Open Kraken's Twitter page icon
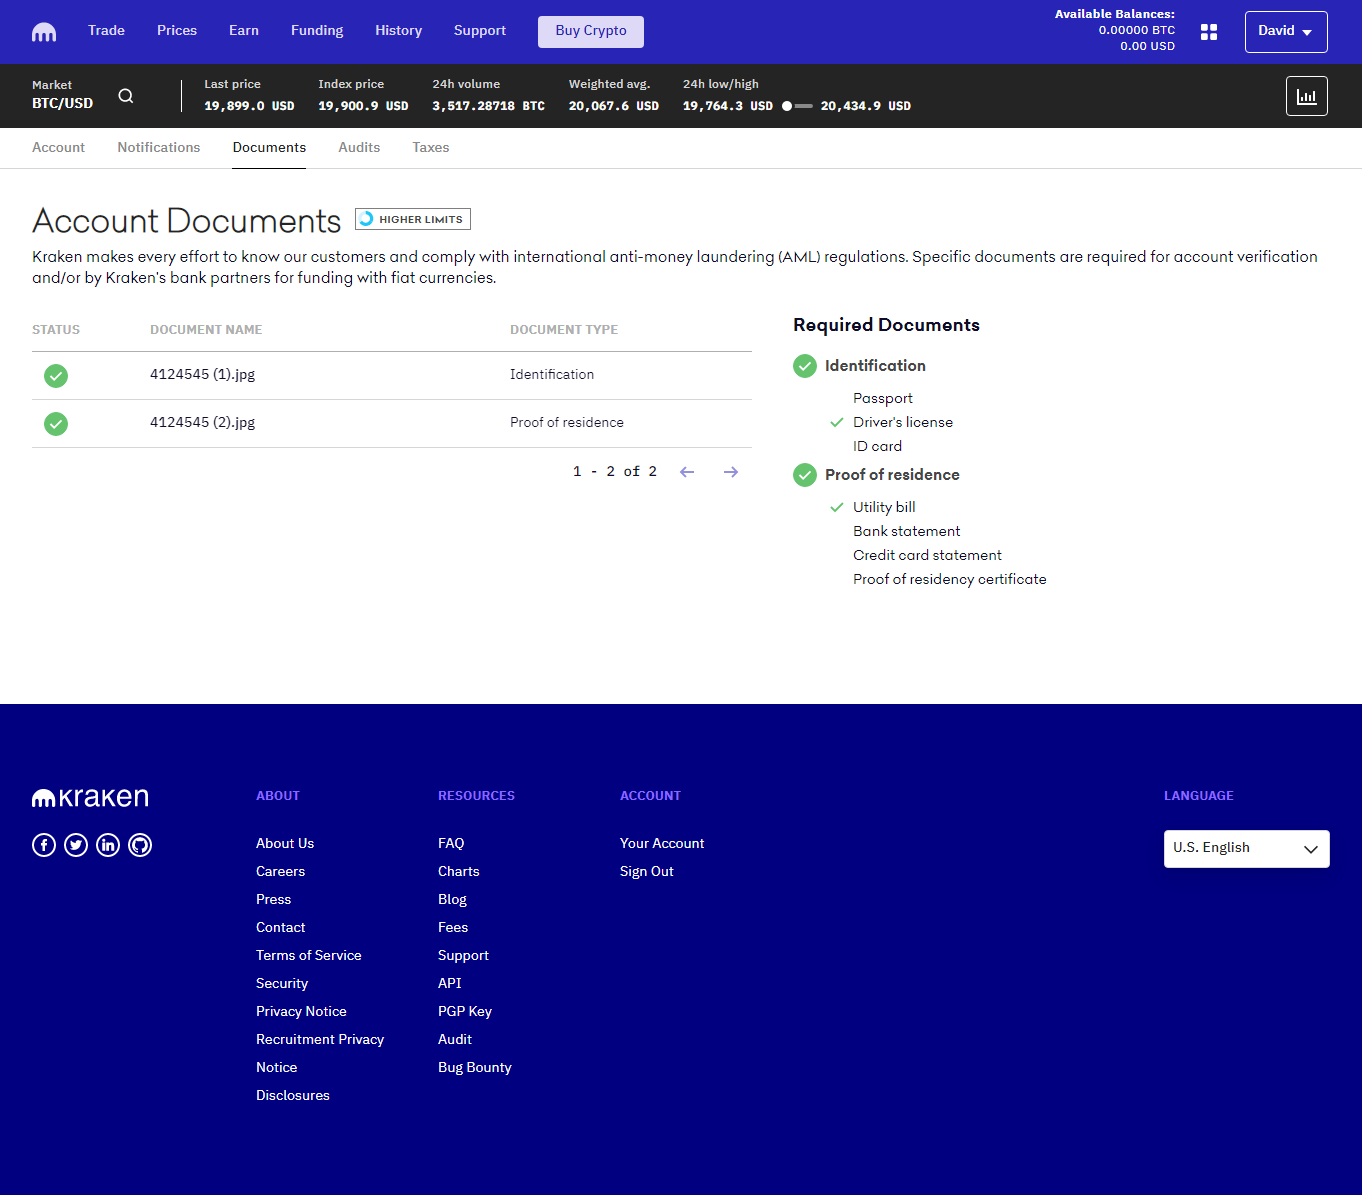Viewport: 1362px width, 1195px height. click(76, 845)
